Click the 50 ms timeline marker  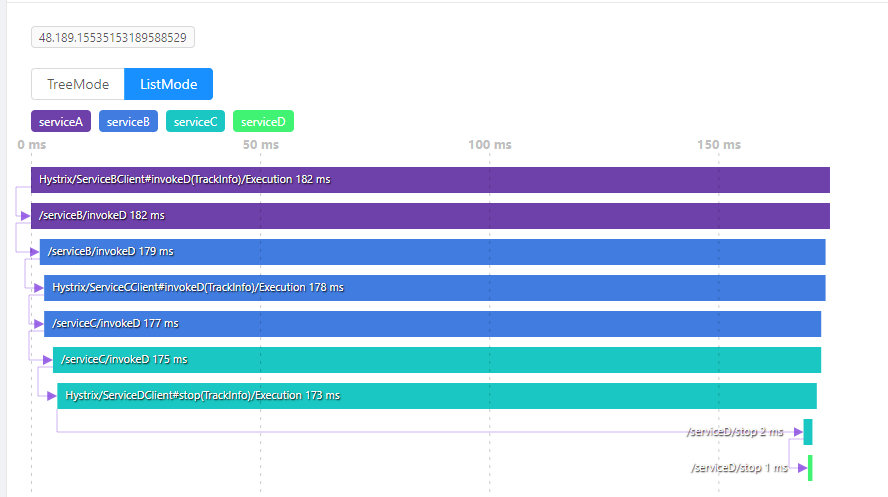click(x=260, y=145)
